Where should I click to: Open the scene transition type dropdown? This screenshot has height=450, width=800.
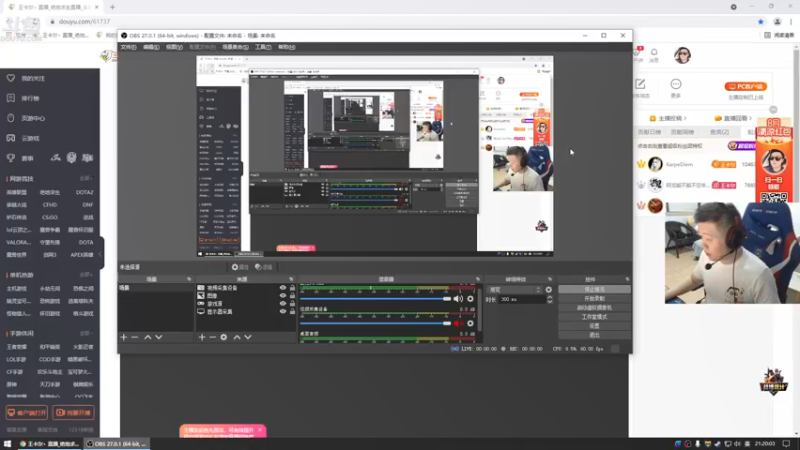(514, 289)
